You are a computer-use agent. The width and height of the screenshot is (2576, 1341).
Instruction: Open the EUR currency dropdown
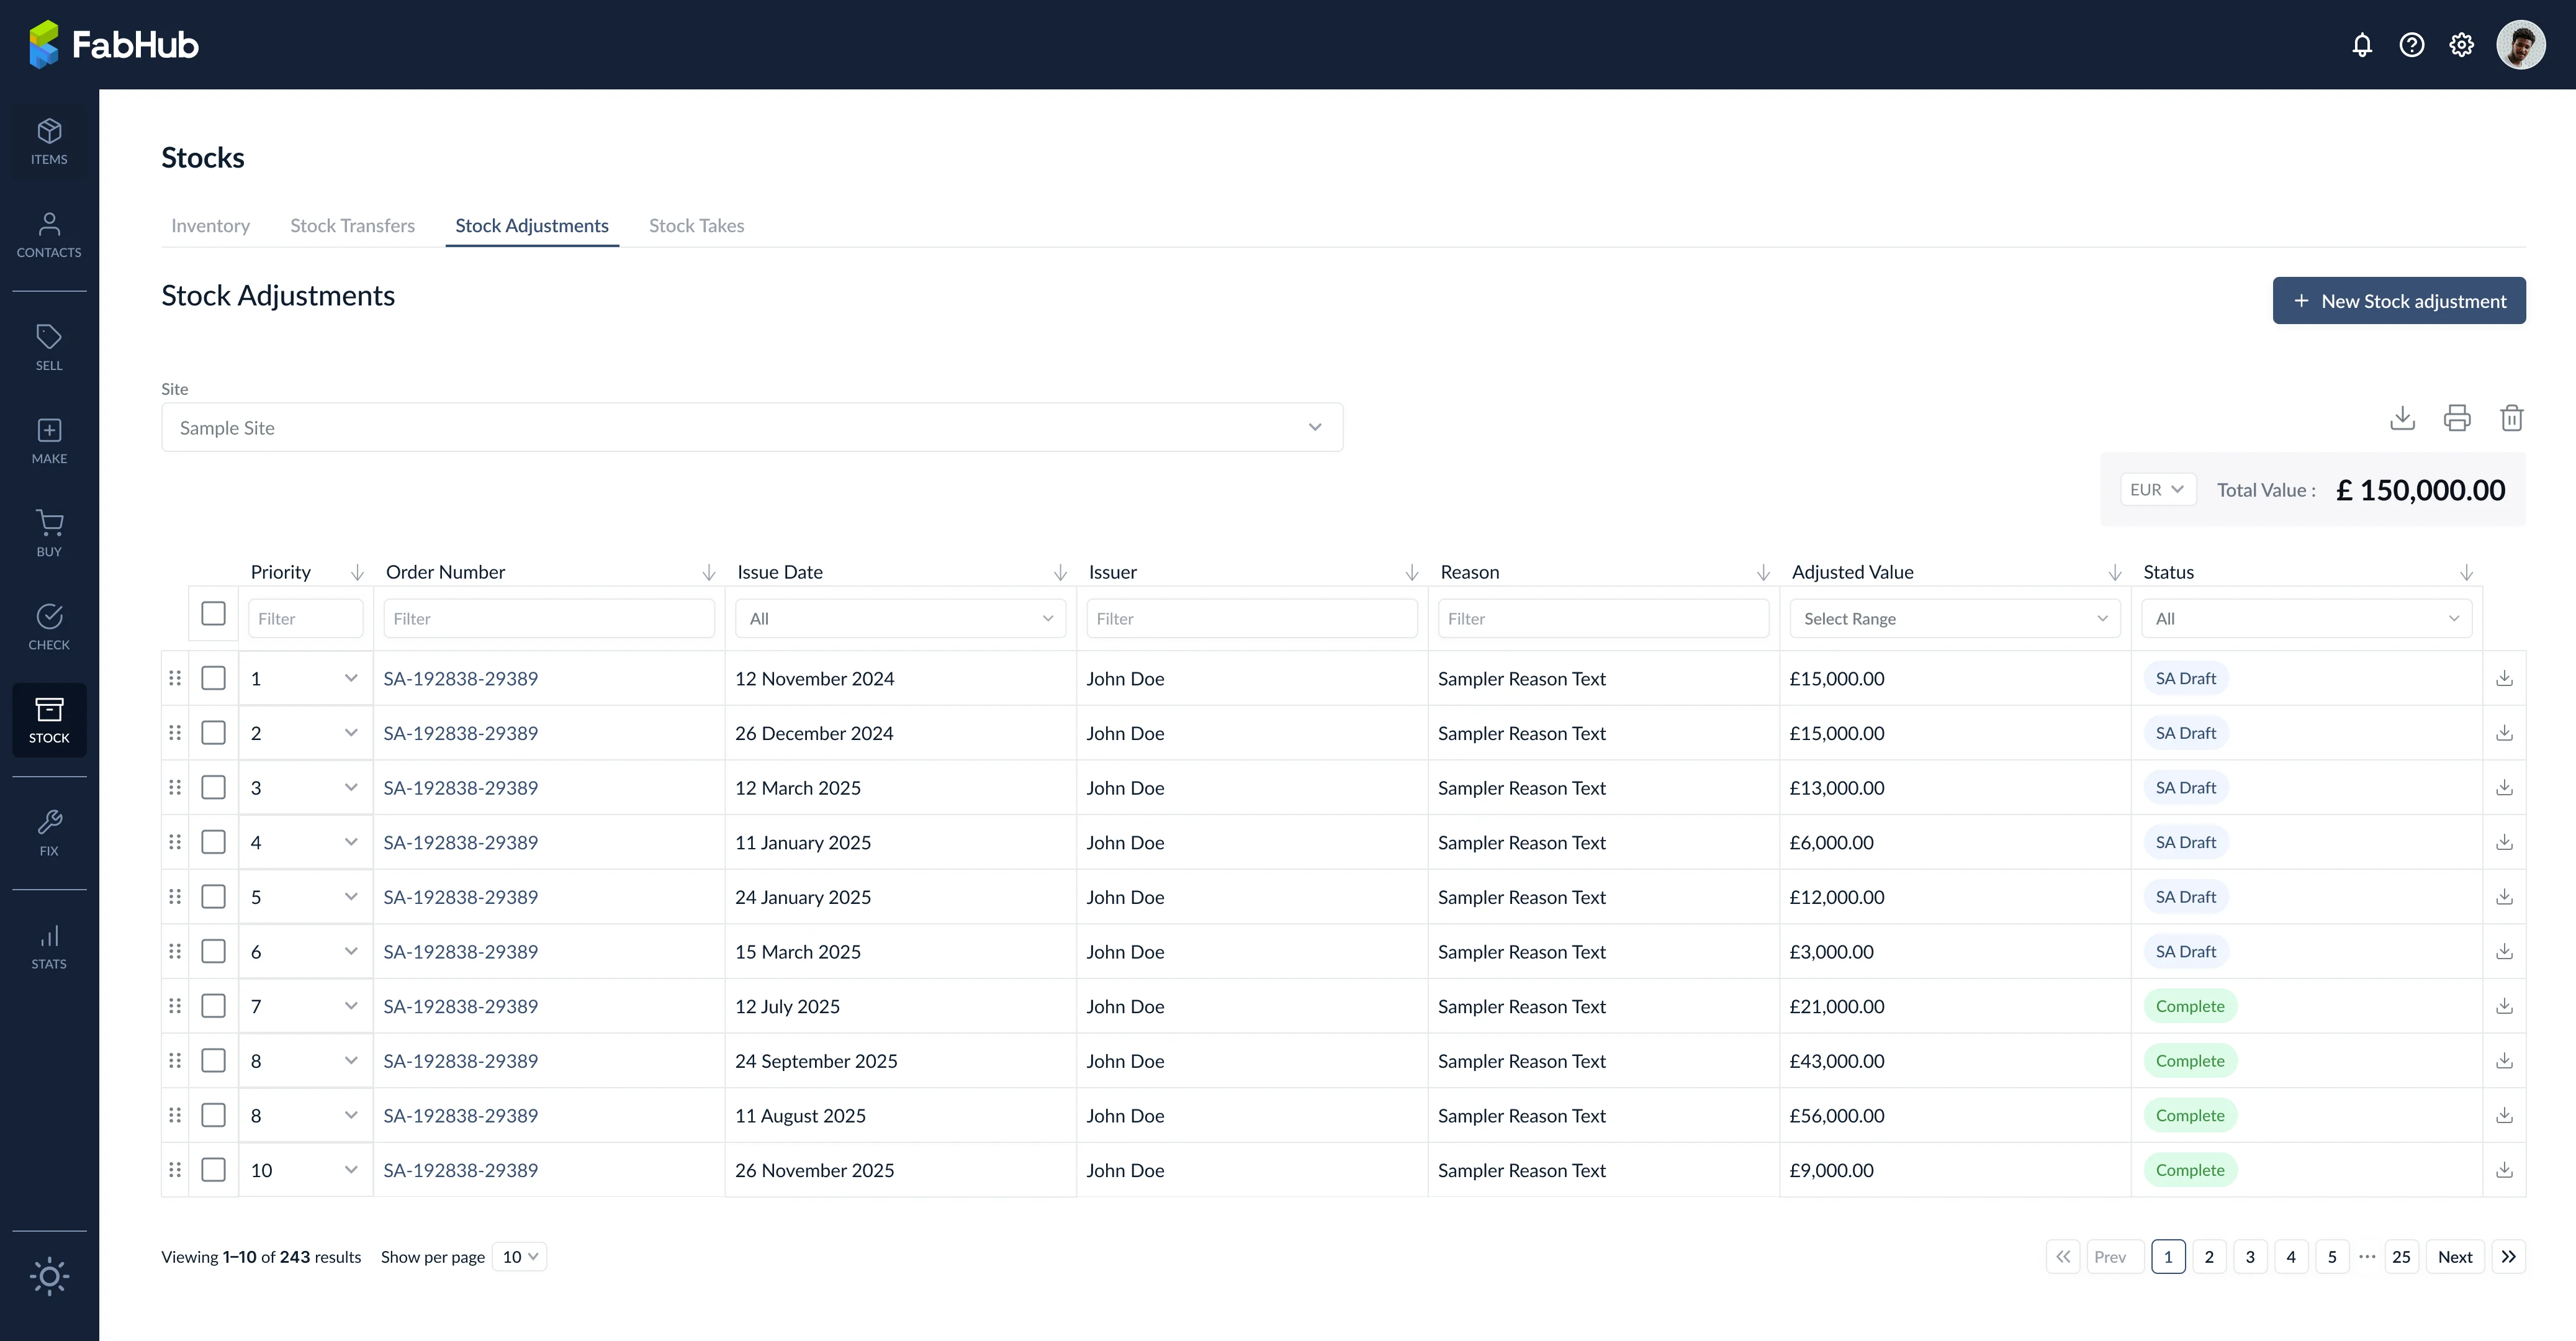point(2158,490)
